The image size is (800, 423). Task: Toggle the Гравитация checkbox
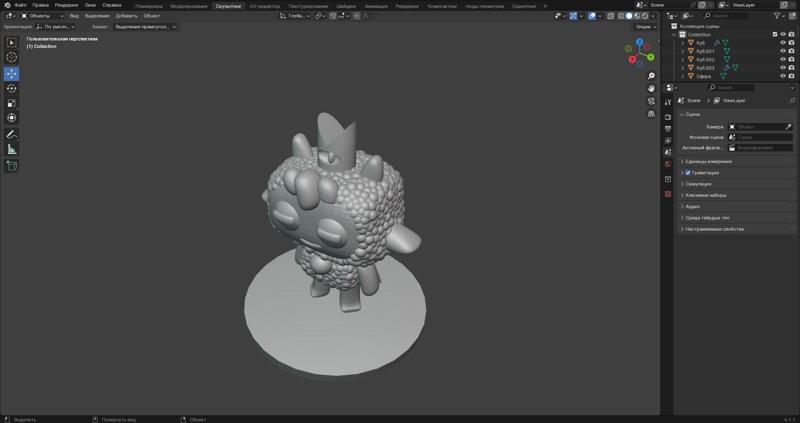tap(688, 173)
